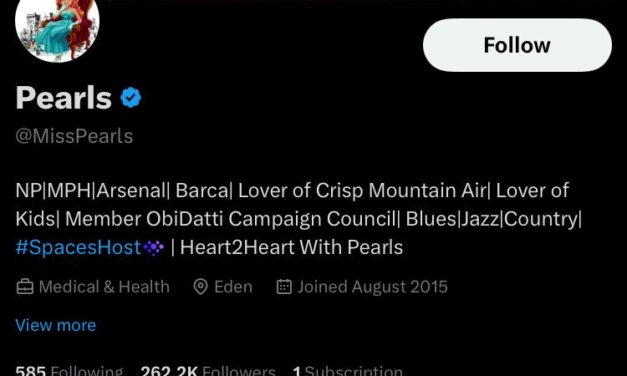Click the blue verified badge
627x376 pixels.
point(131,98)
